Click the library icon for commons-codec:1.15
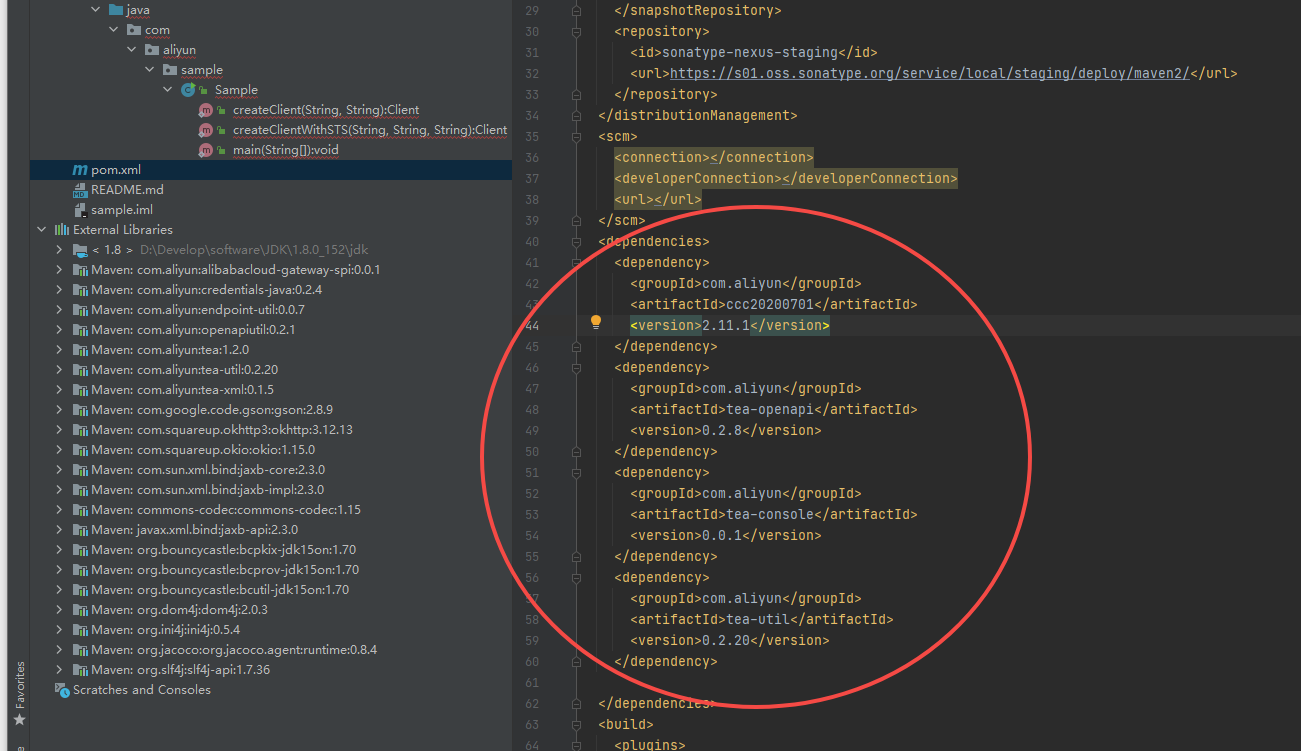 coord(80,510)
